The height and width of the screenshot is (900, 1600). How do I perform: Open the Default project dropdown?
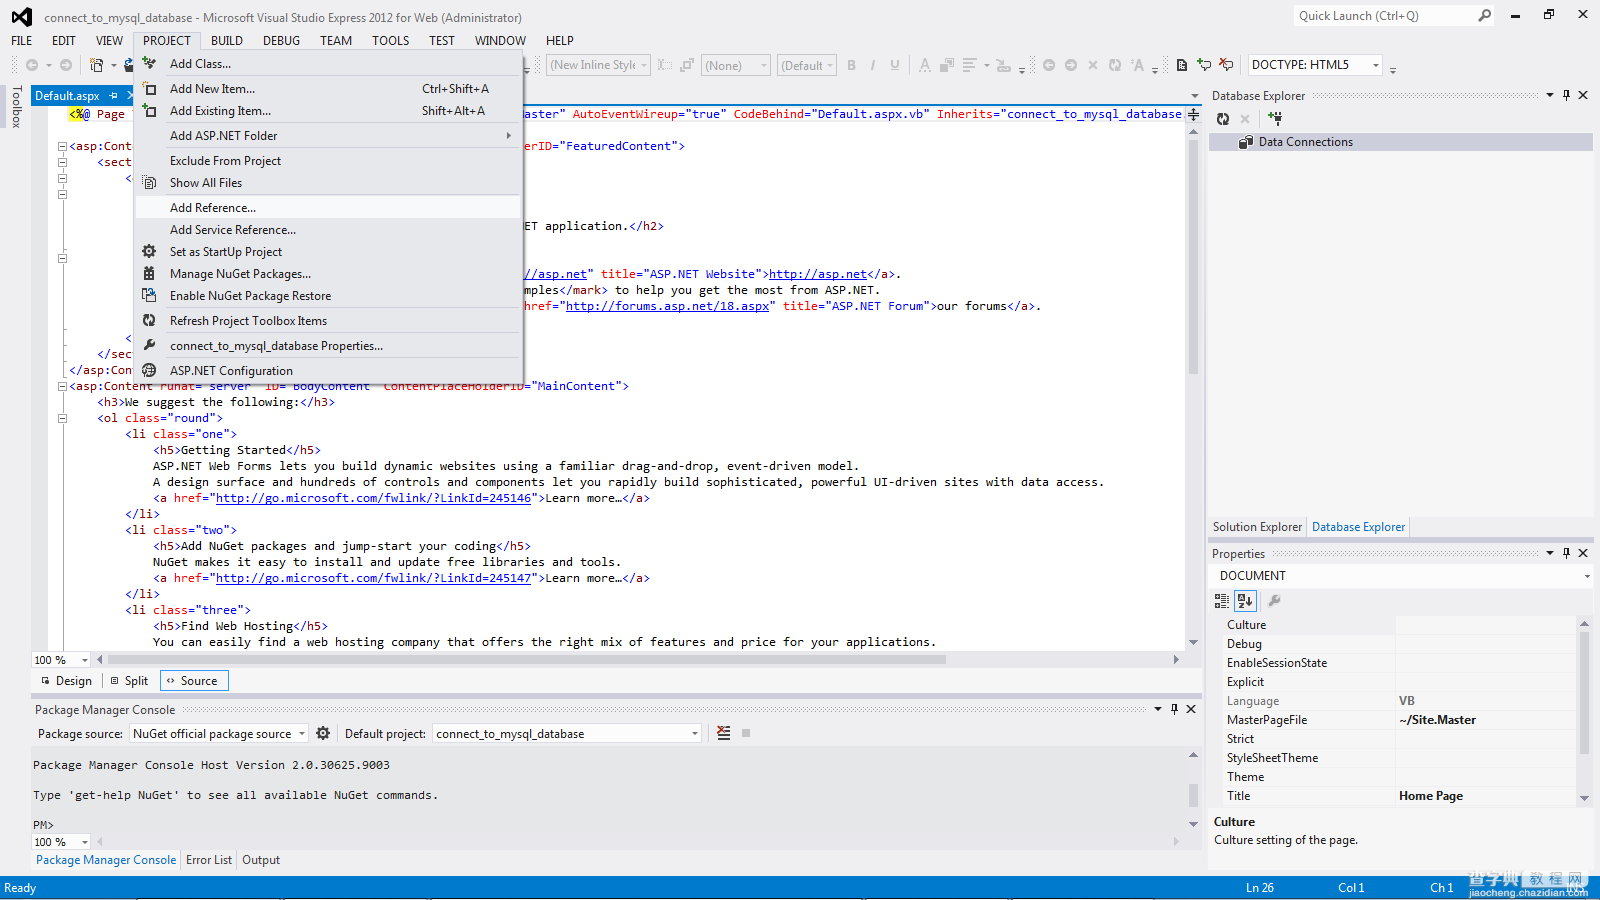695,734
